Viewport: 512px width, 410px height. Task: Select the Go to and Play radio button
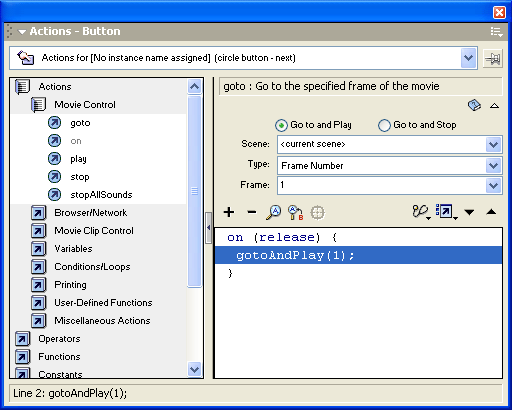tap(281, 125)
